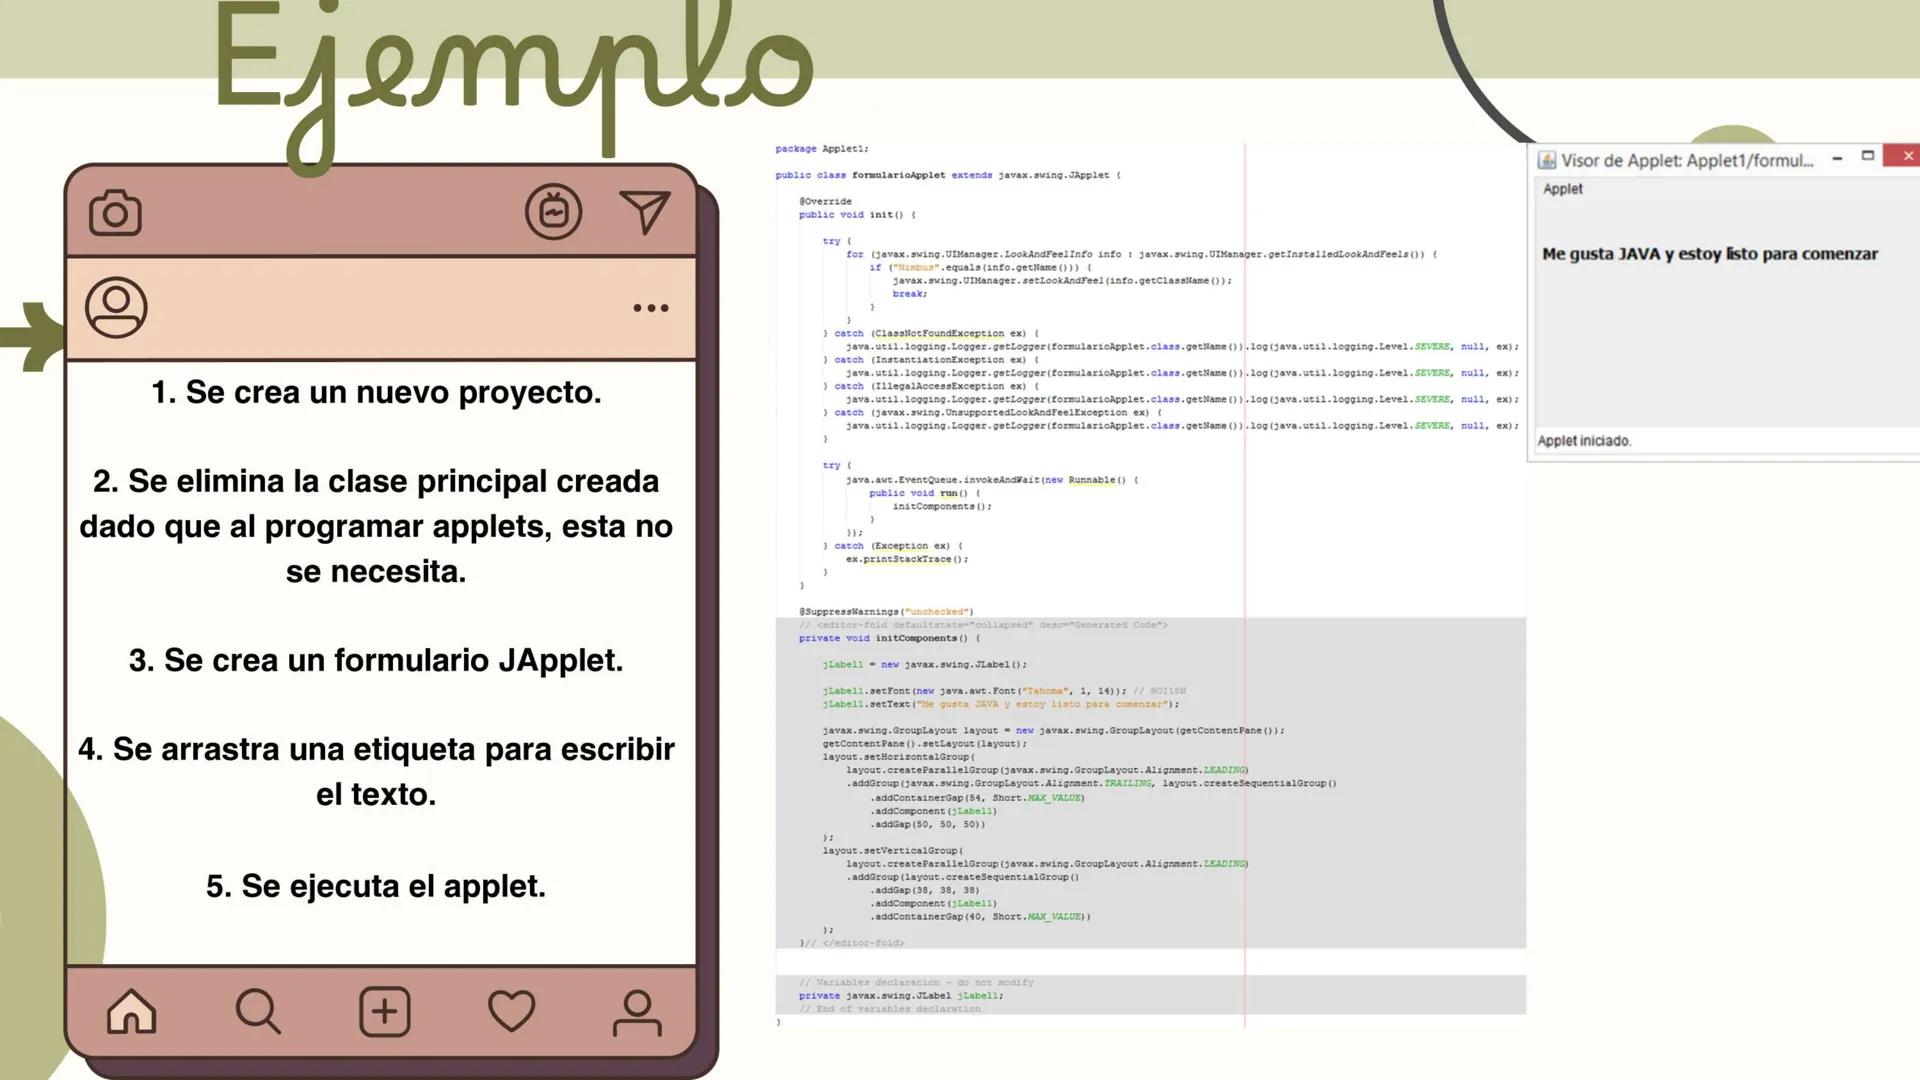The height and width of the screenshot is (1080, 1920).
Task: Select the IGTV icon at the top
Action: (556, 211)
